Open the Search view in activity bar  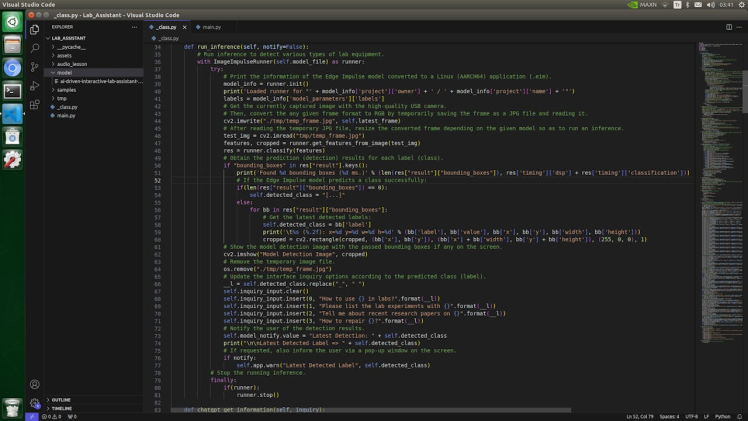tap(35, 48)
